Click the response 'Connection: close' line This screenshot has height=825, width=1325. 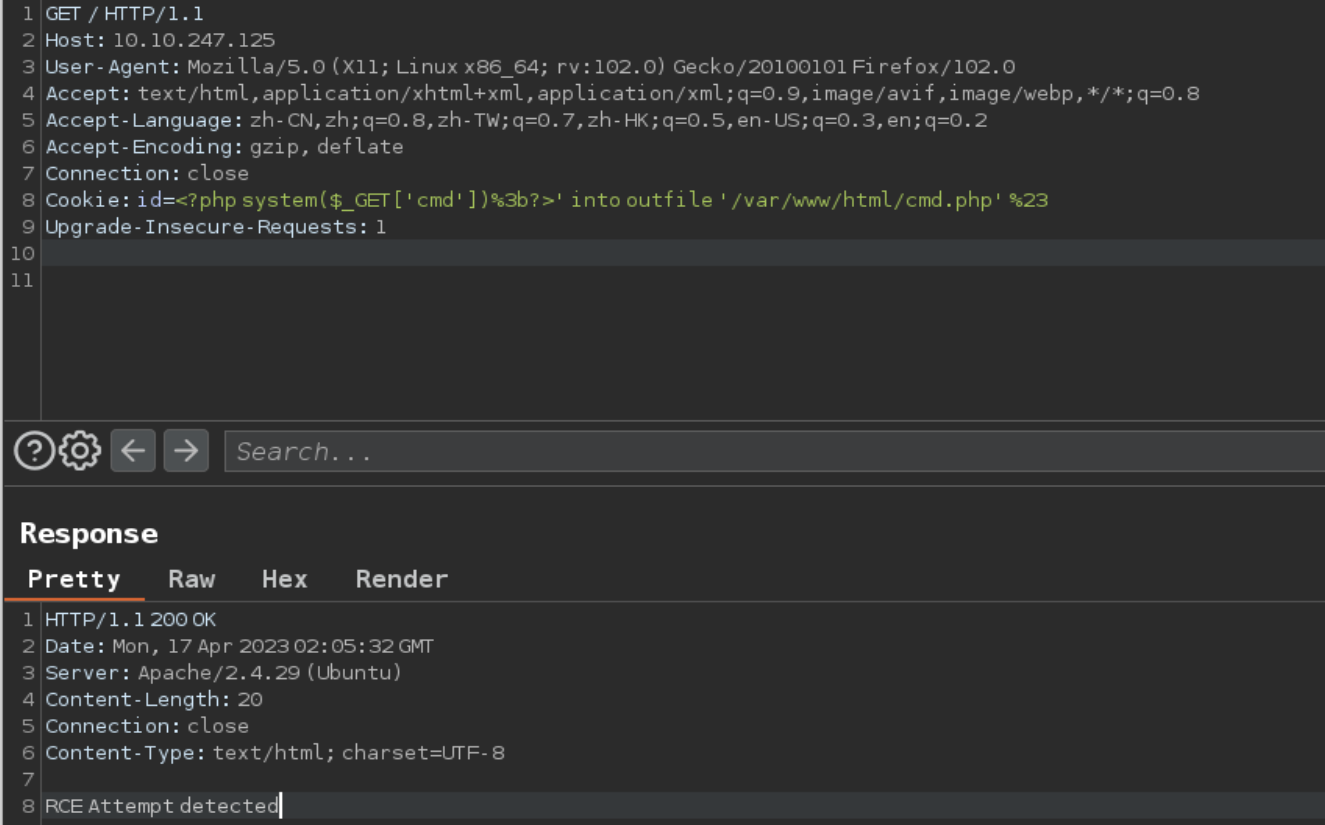tap(147, 726)
